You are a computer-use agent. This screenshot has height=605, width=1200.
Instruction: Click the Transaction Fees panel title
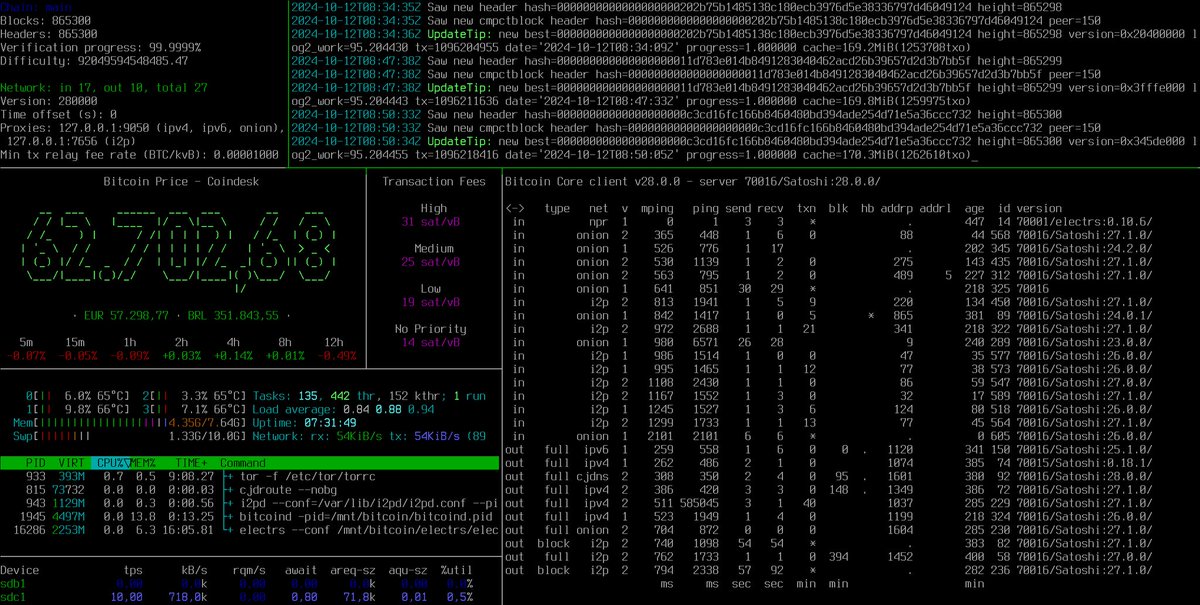434,182
